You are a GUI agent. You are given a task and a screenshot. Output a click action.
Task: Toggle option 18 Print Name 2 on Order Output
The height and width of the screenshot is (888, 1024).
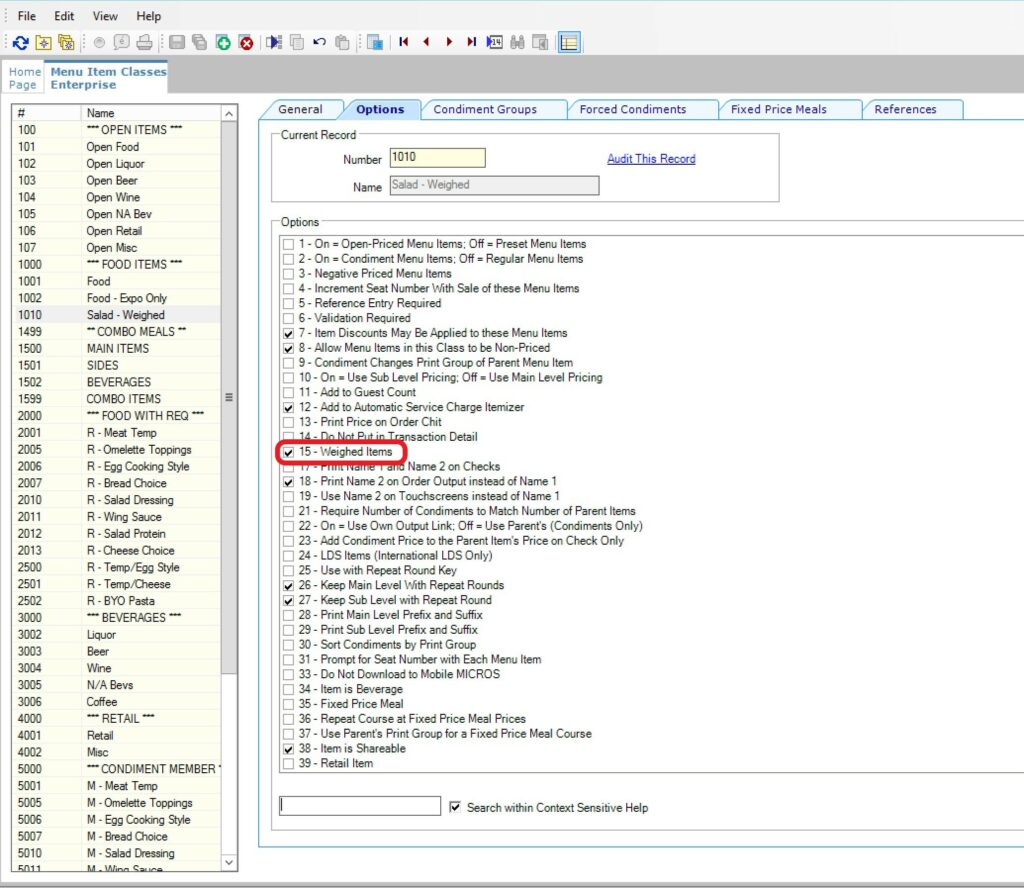(x=288, y=483)
